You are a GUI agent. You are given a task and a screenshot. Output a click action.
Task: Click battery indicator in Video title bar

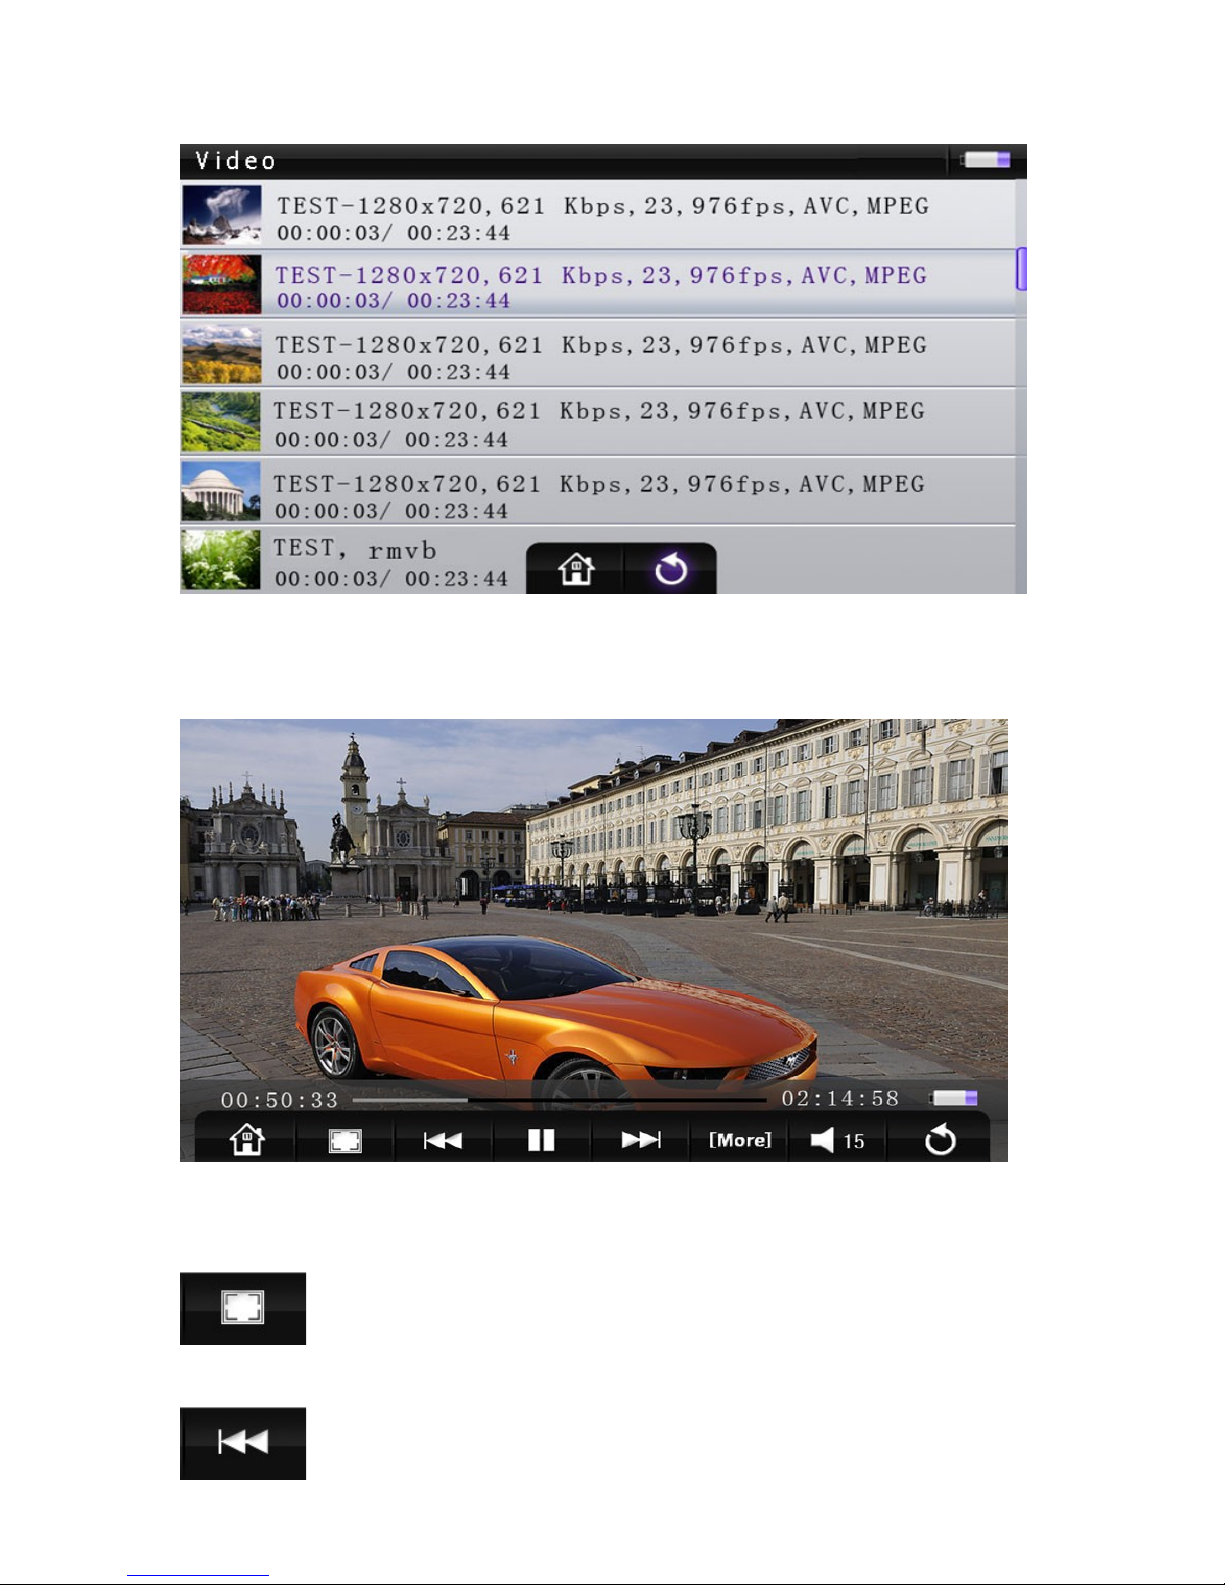pos(986,160)
